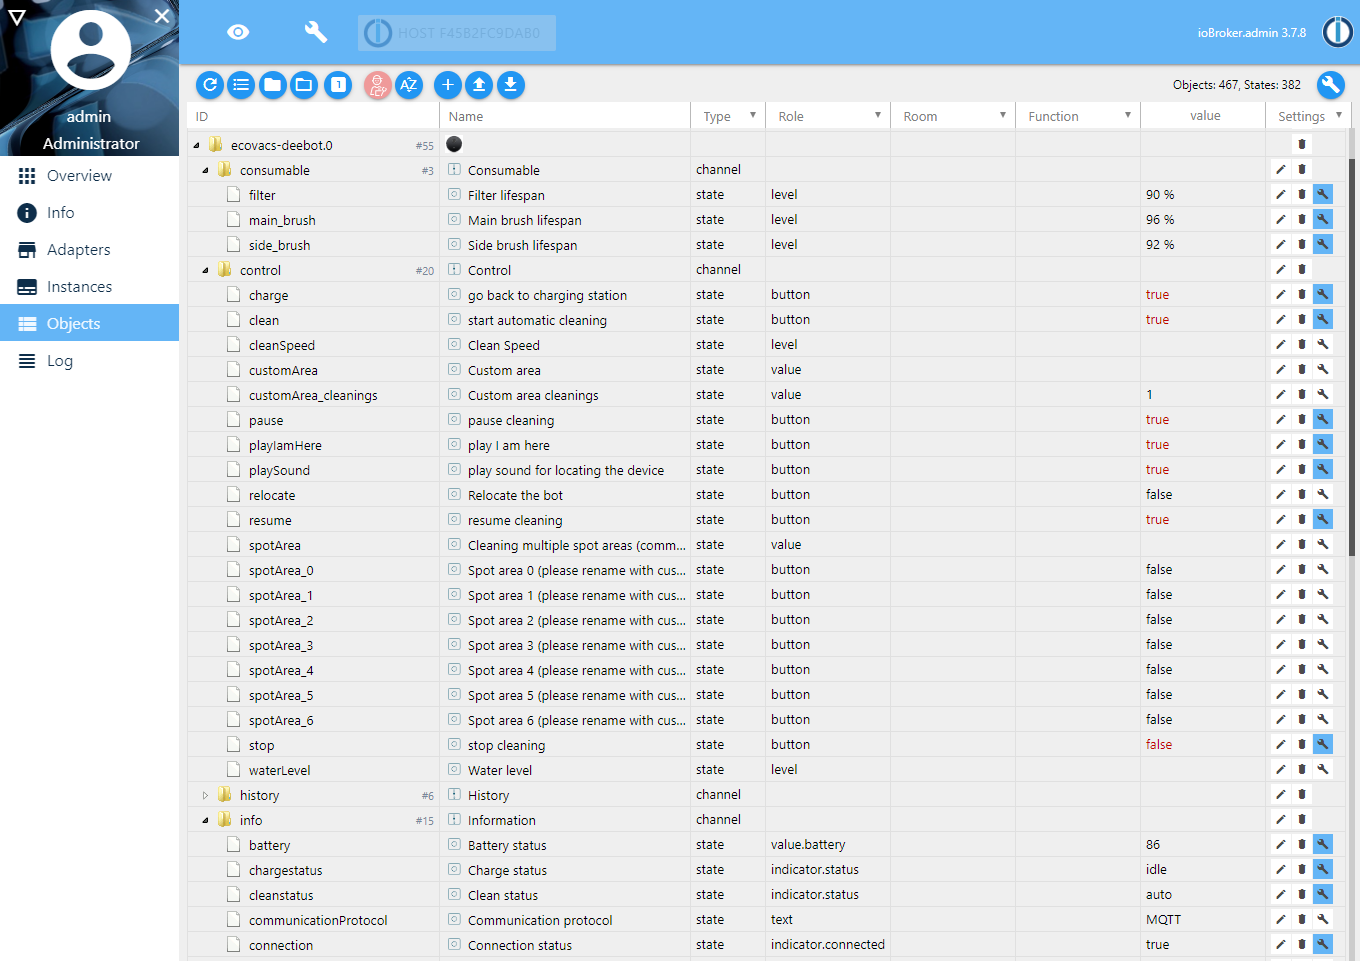The image size is (1360, 961).
Task: Go to Adapters page
Action: pyautogui.click(x=89, y=250)
